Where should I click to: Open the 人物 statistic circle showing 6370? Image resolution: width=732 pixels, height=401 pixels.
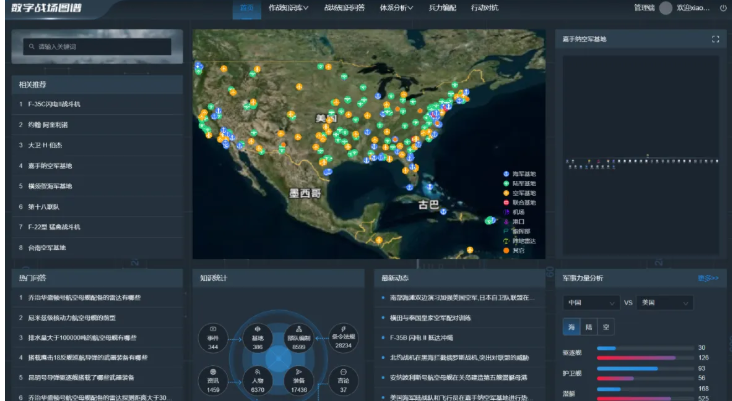pyautogui.click(x=258, y=380)
